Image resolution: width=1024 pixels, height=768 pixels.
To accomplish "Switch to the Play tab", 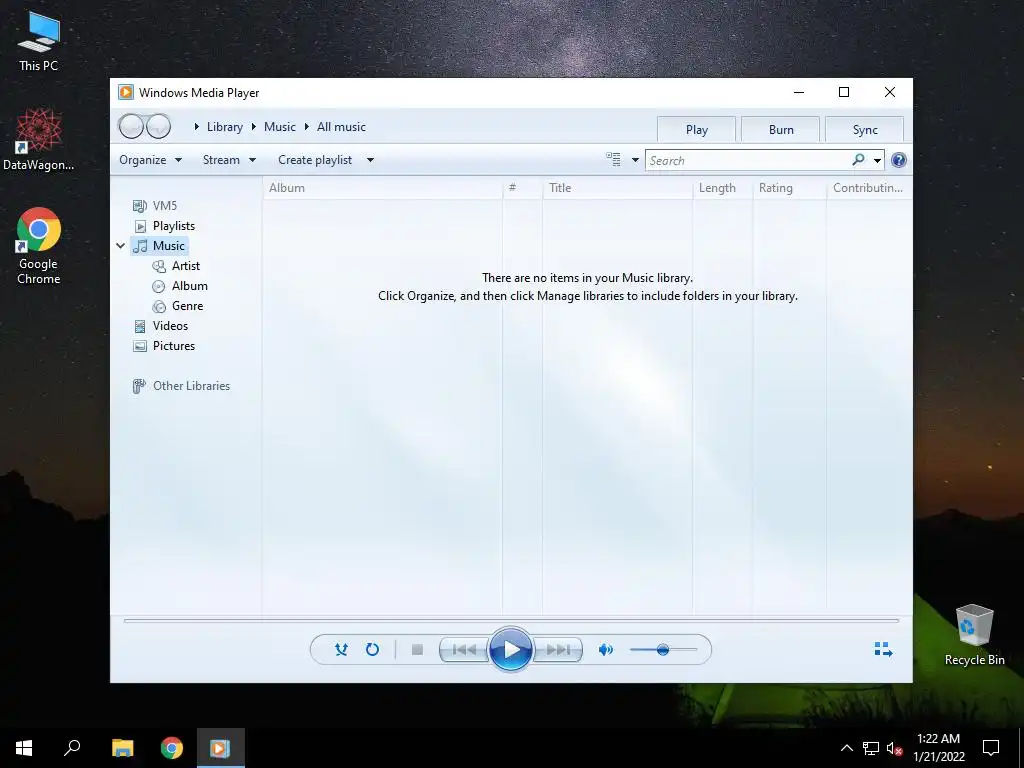I will click(696, 129).
